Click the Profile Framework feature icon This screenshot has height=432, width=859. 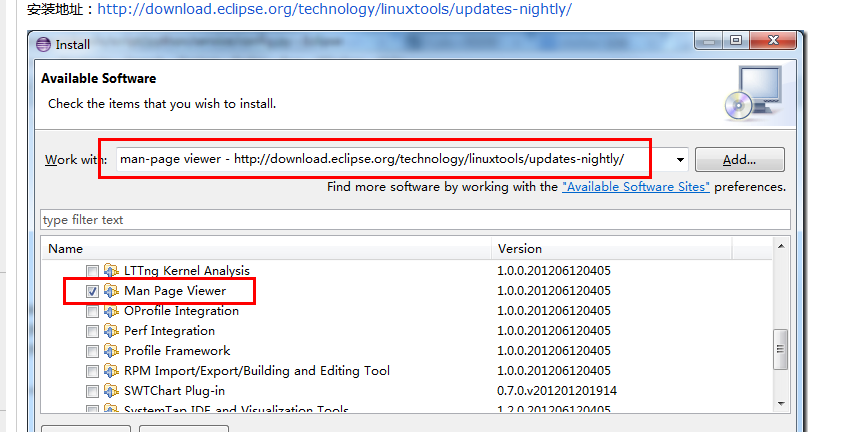tap(111, 351)
